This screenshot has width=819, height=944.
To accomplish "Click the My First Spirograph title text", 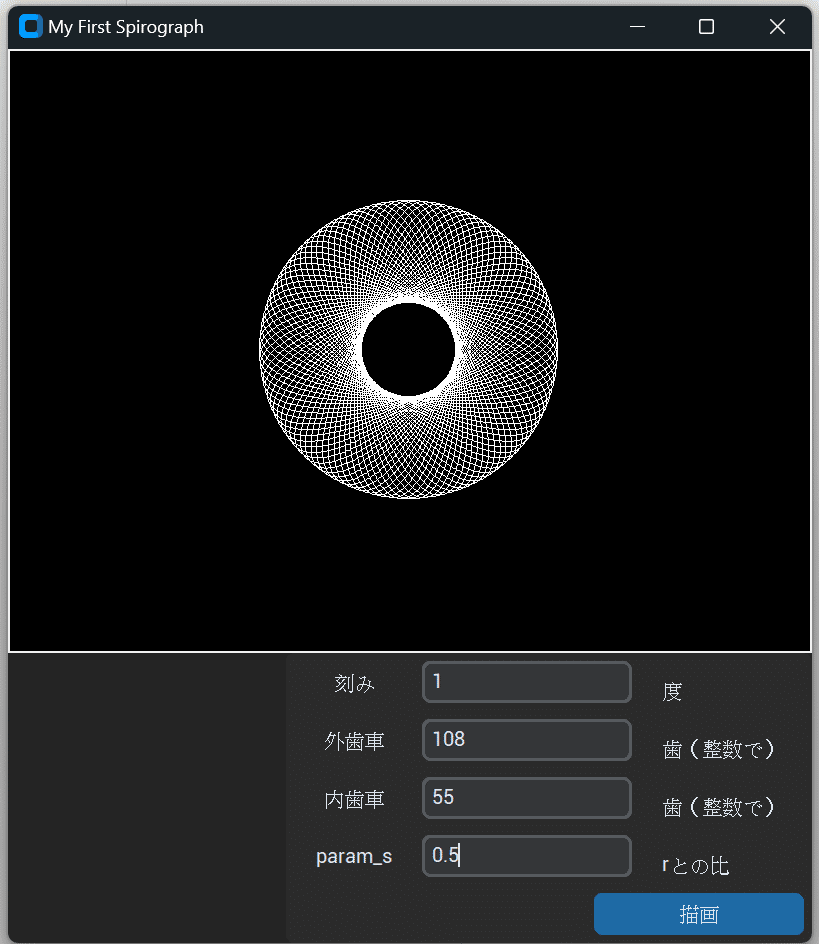I will 126,27.
